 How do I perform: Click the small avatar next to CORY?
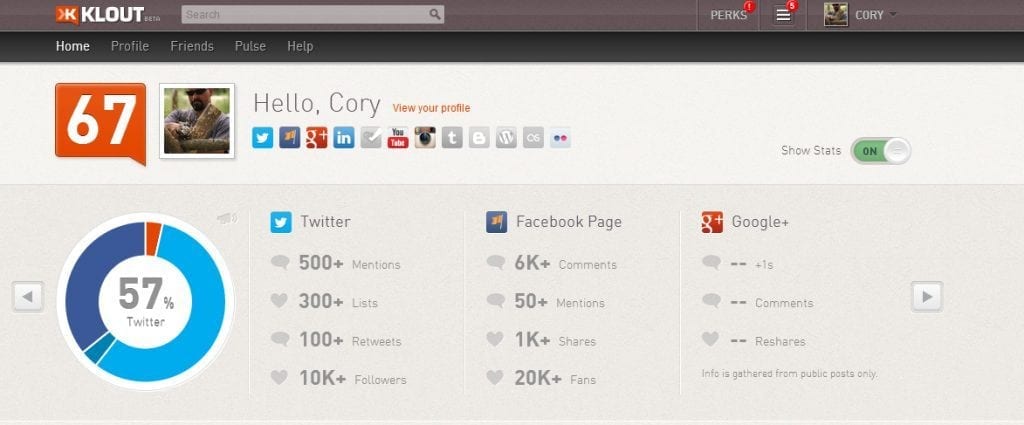(836, 14)
